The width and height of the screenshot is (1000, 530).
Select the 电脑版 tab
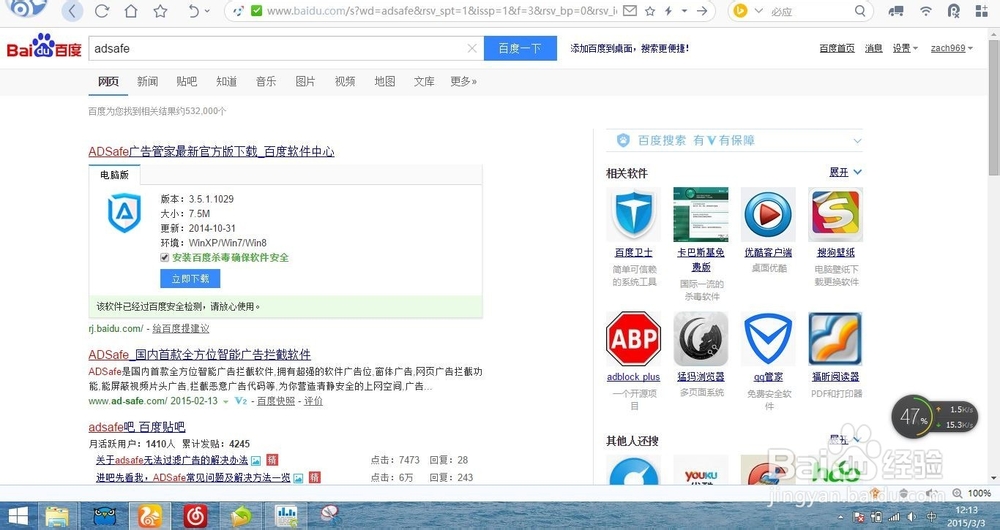114,175
